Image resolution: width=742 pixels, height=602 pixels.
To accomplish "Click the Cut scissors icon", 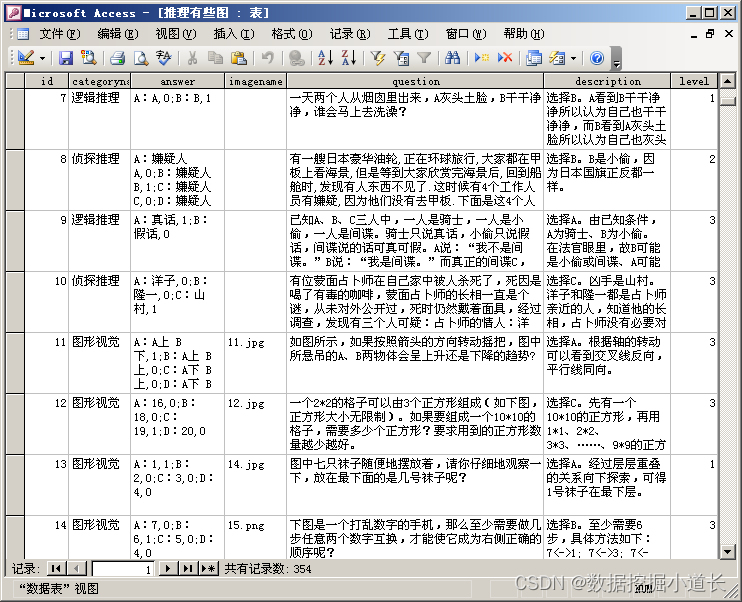I will pyautogui.click(x=192, y=58).
